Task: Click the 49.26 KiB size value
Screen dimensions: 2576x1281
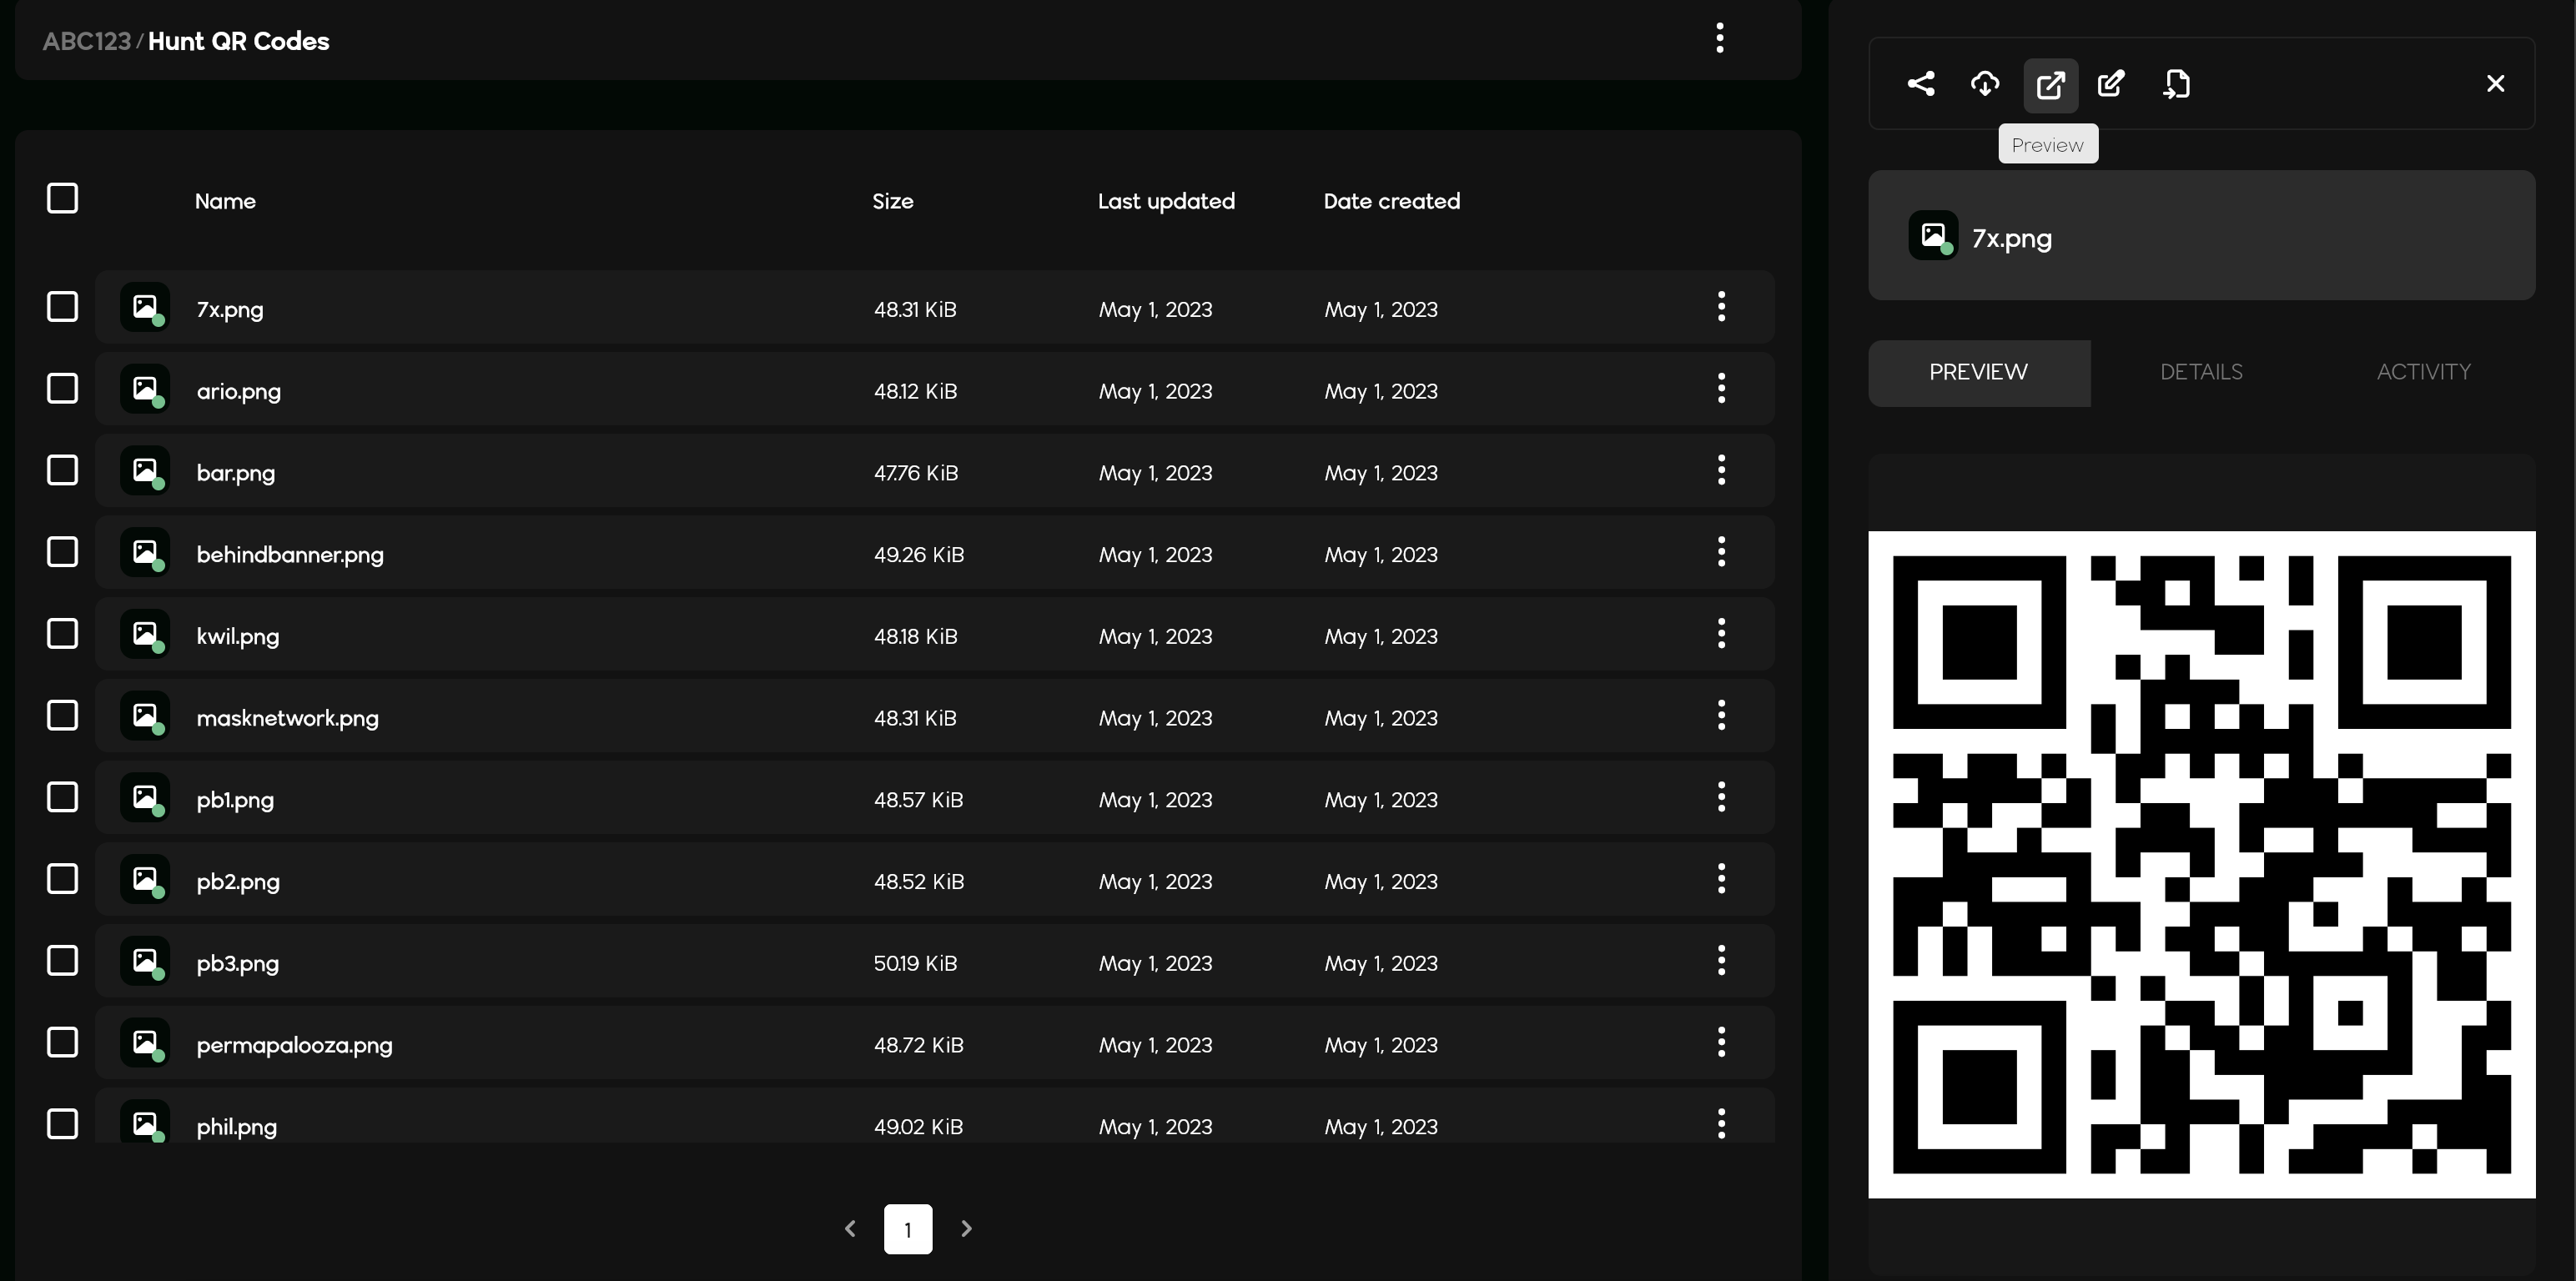Action: click(919, 555)
